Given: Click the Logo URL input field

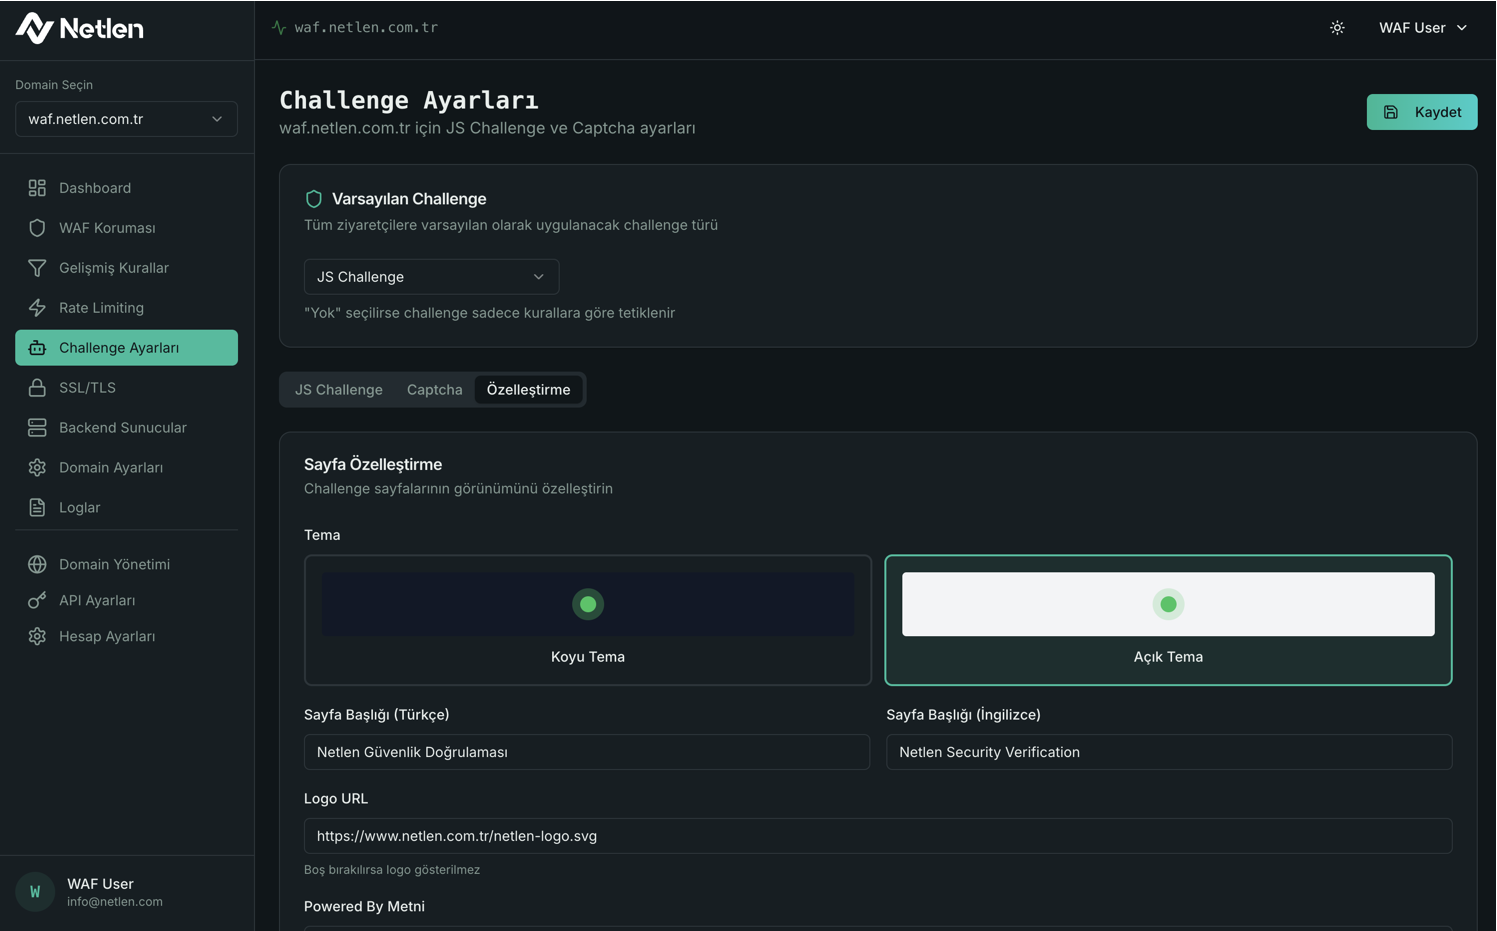Looking at the screenshot, I should (x=878, y=836).
